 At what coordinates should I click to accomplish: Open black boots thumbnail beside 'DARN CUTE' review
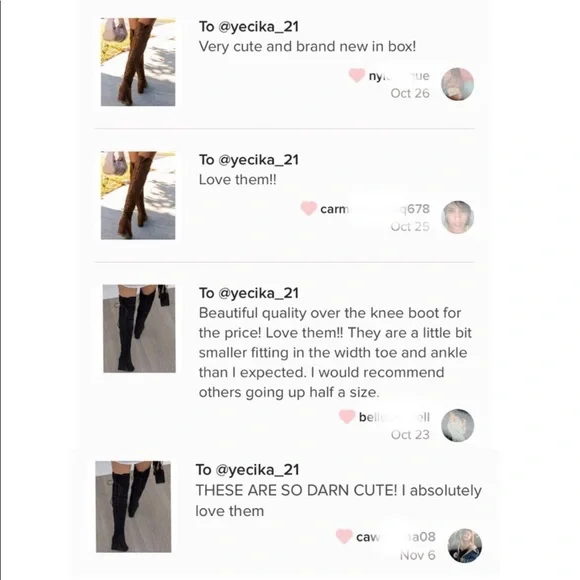tap(134, 506)
